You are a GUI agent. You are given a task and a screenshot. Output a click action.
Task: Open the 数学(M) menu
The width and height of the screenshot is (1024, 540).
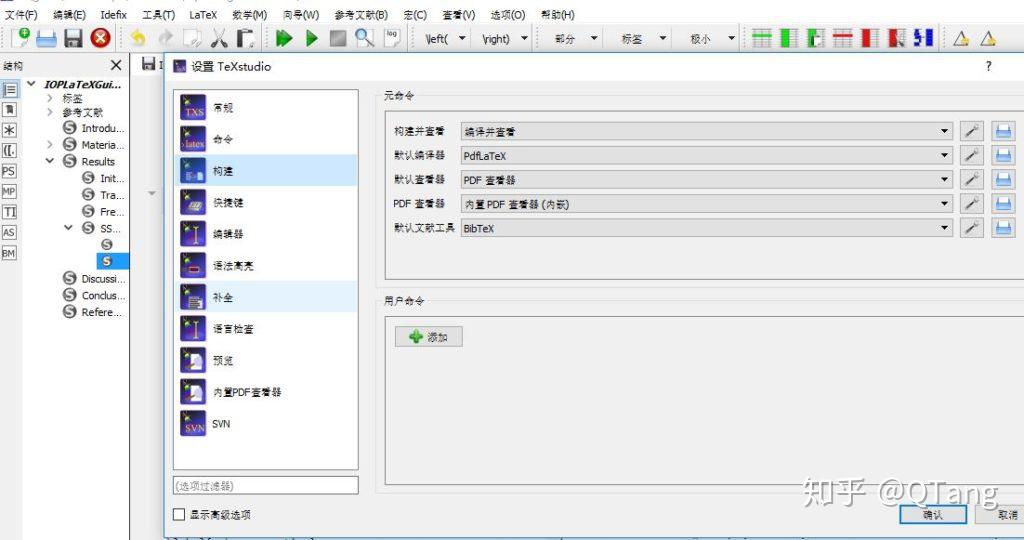coord(249,14)
